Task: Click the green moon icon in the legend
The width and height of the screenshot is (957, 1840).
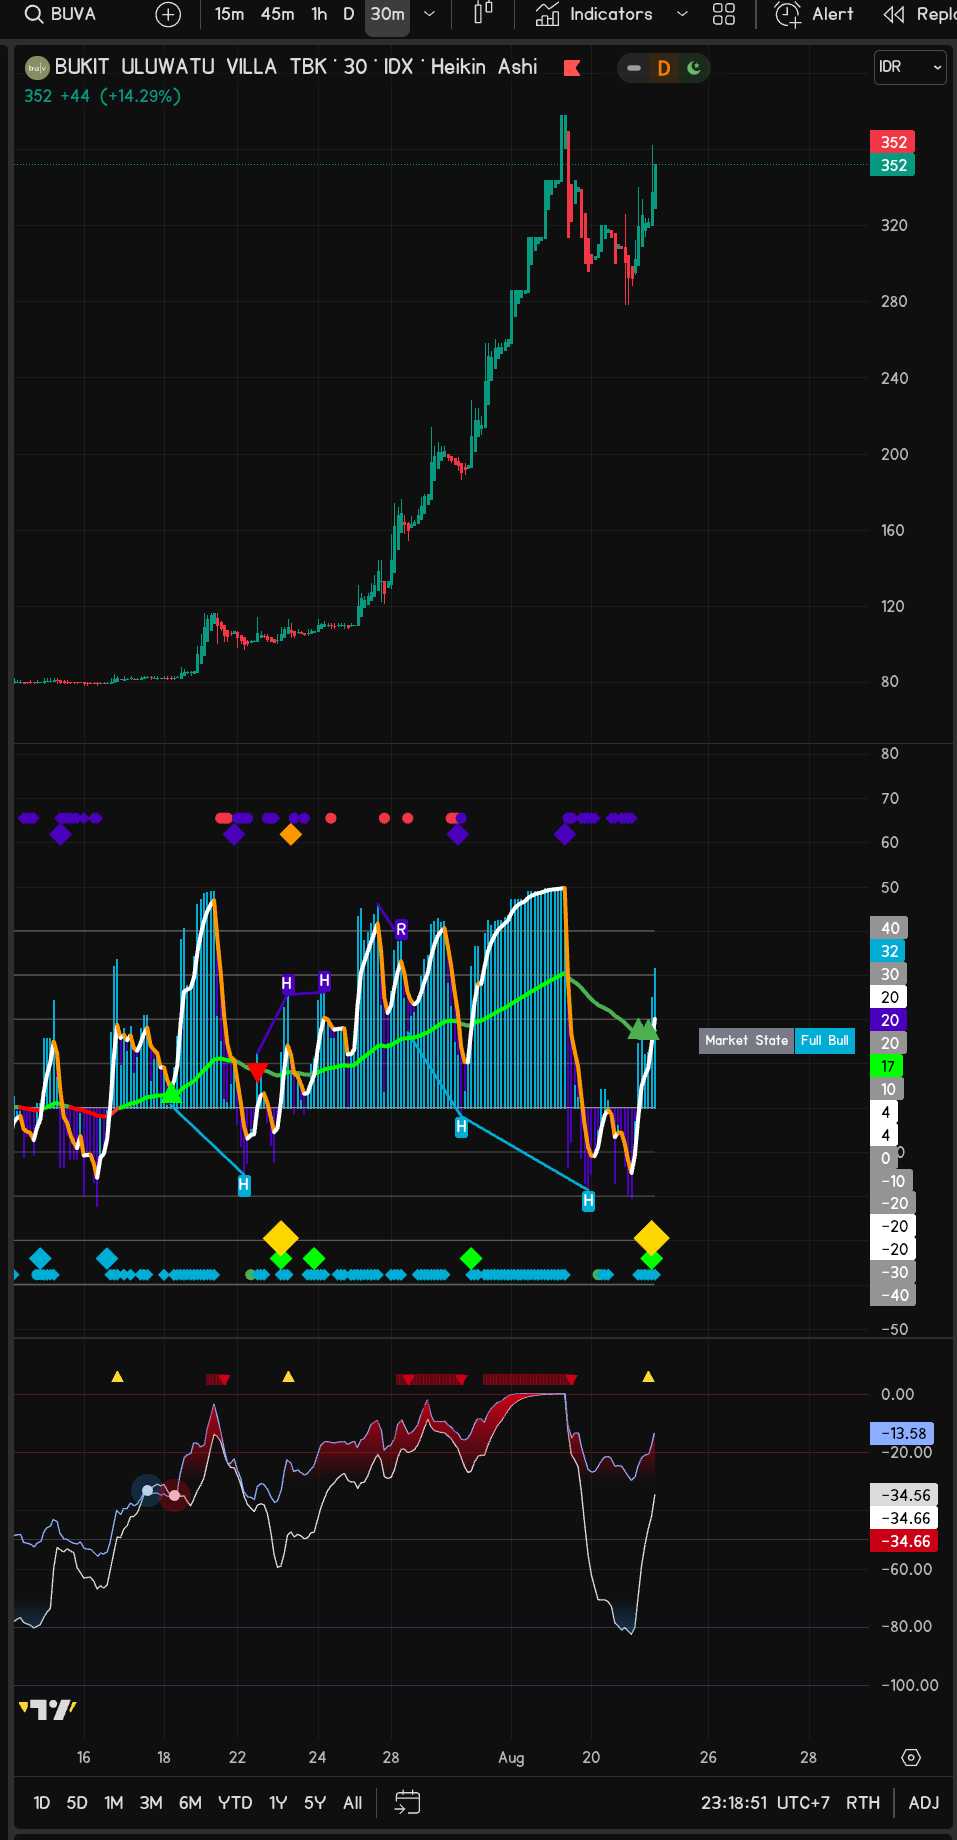Action: coord(694,68)
